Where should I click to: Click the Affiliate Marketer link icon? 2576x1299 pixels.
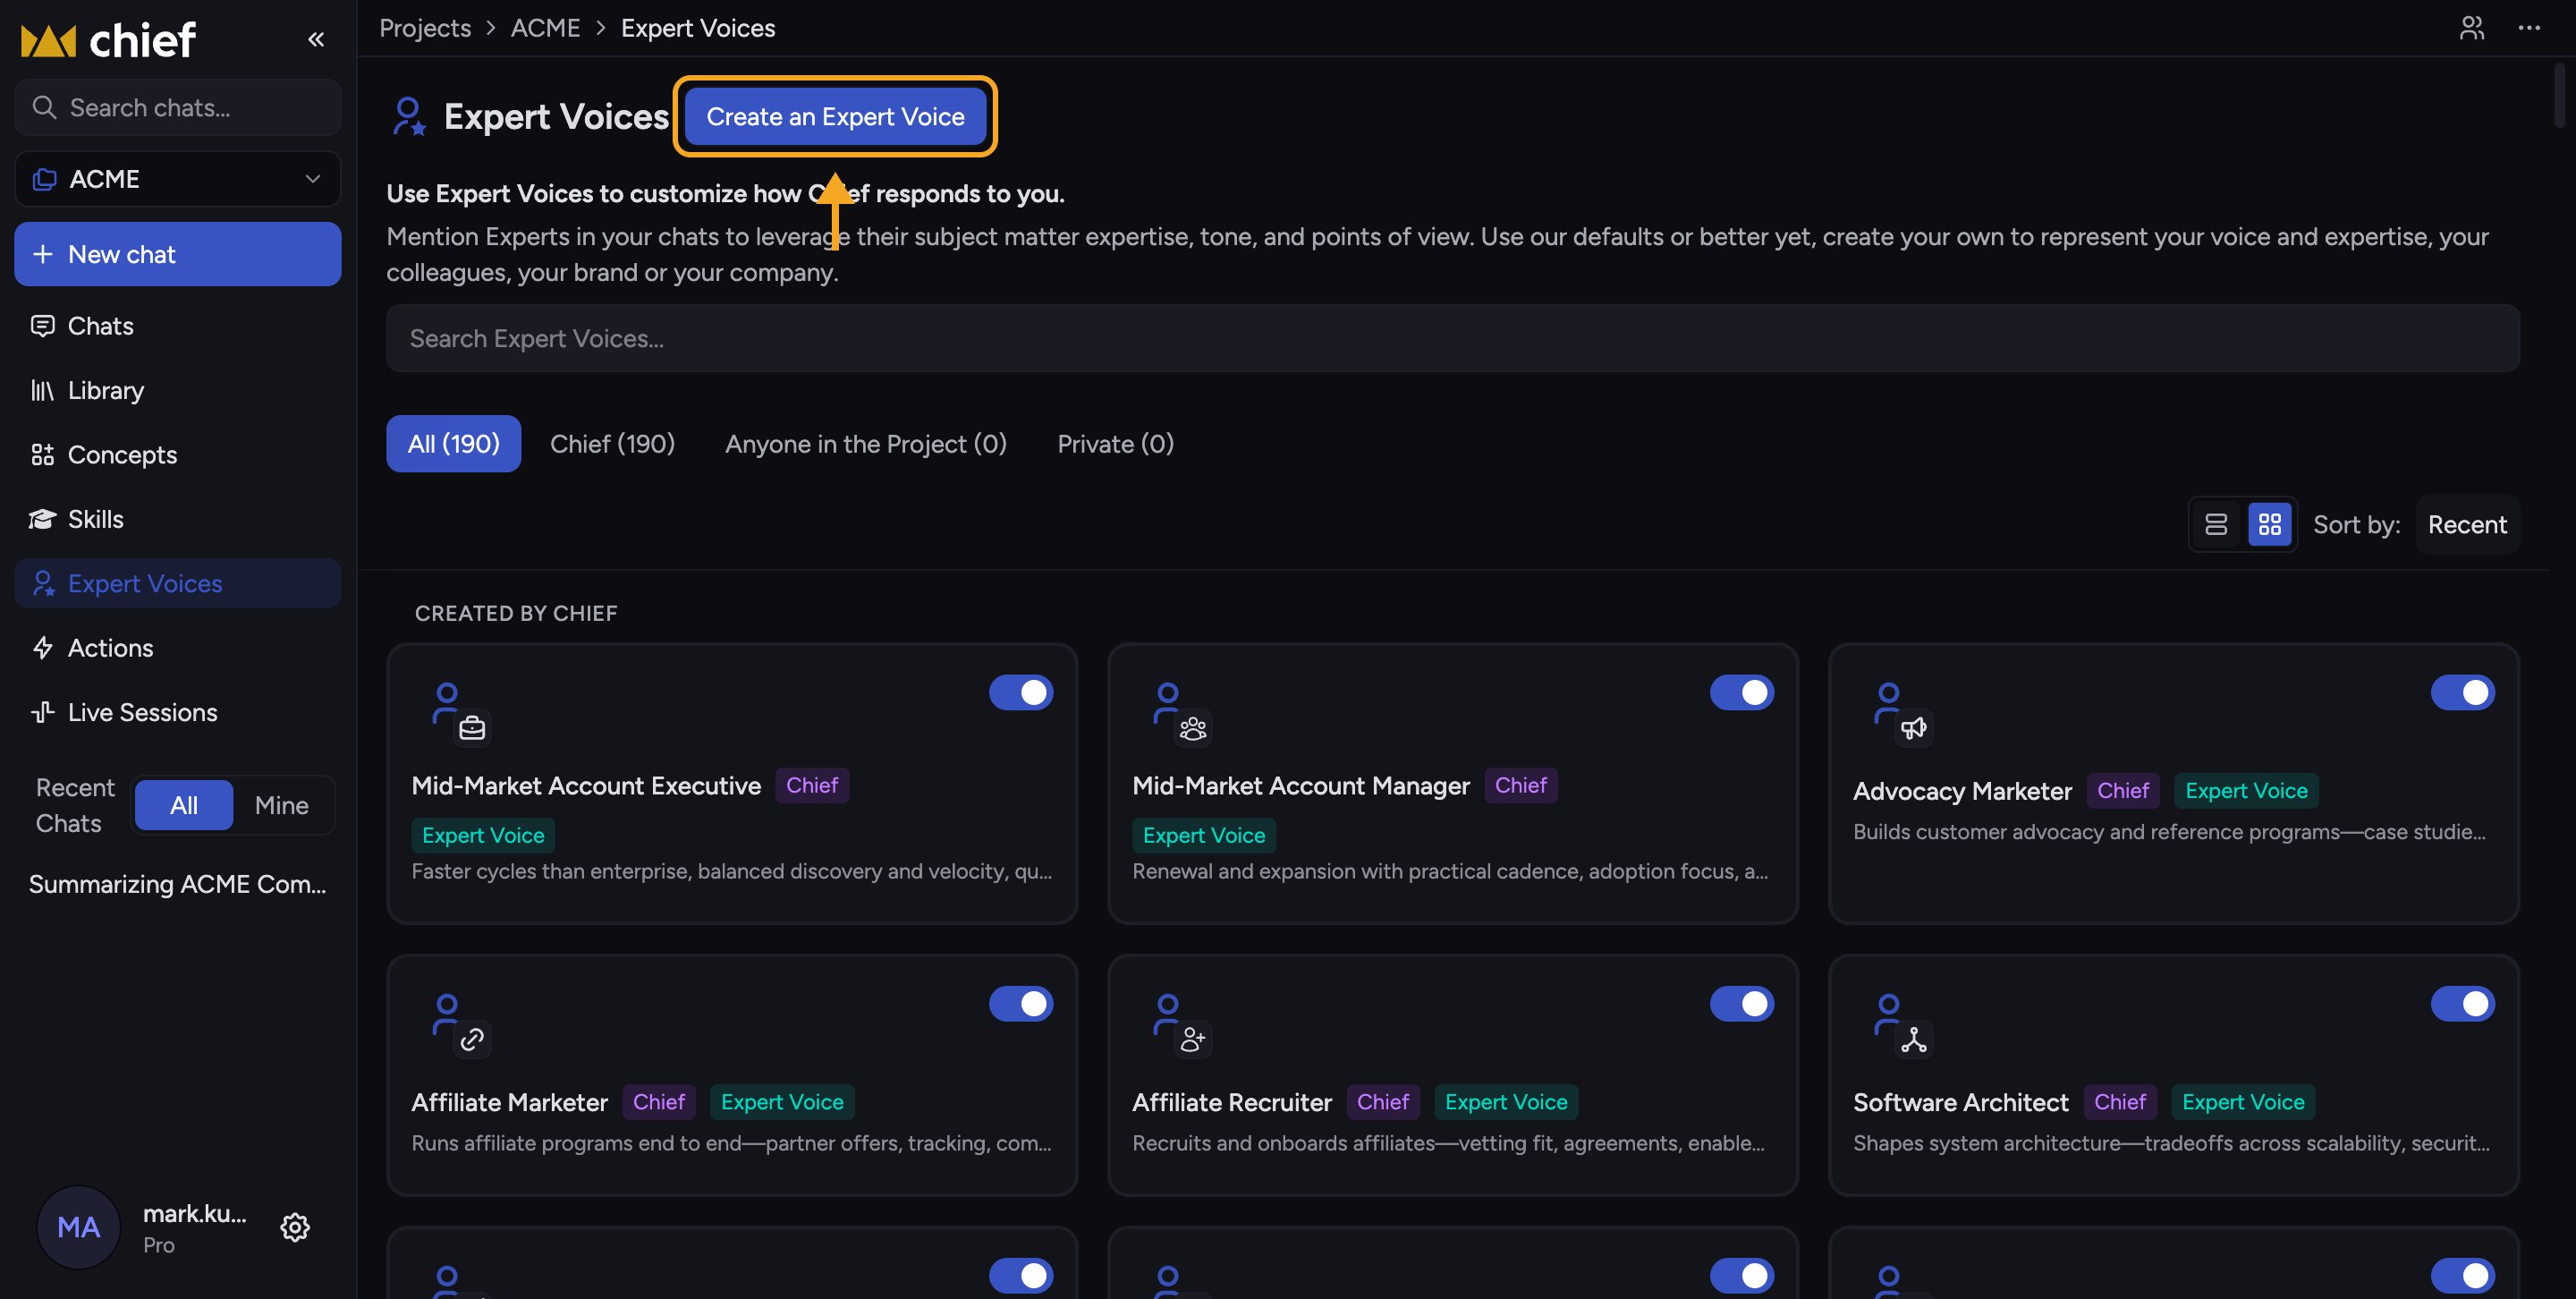(x=472, y=1040)
